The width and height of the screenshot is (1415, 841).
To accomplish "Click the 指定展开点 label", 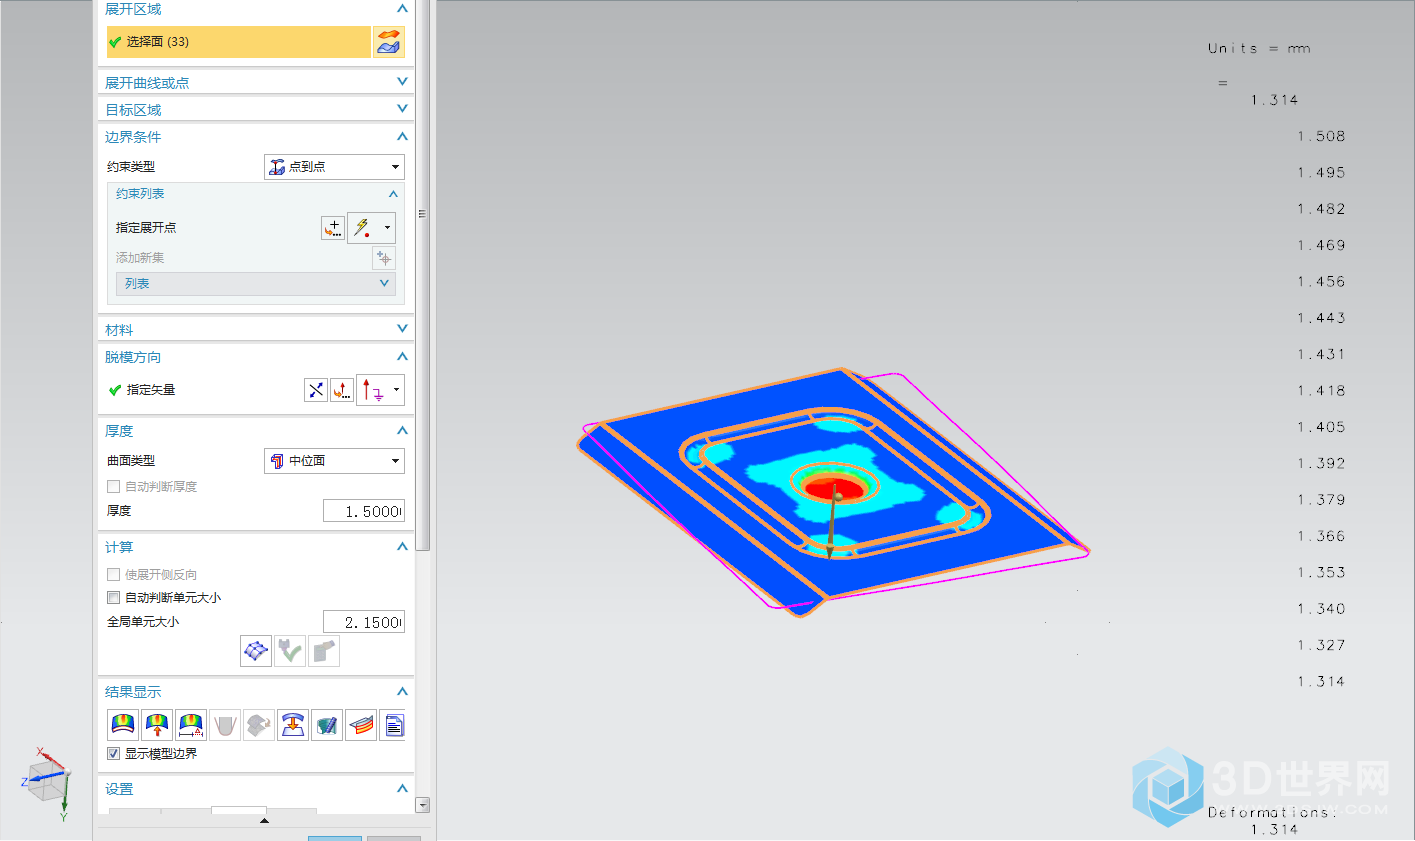I will (x=146, y=228).
